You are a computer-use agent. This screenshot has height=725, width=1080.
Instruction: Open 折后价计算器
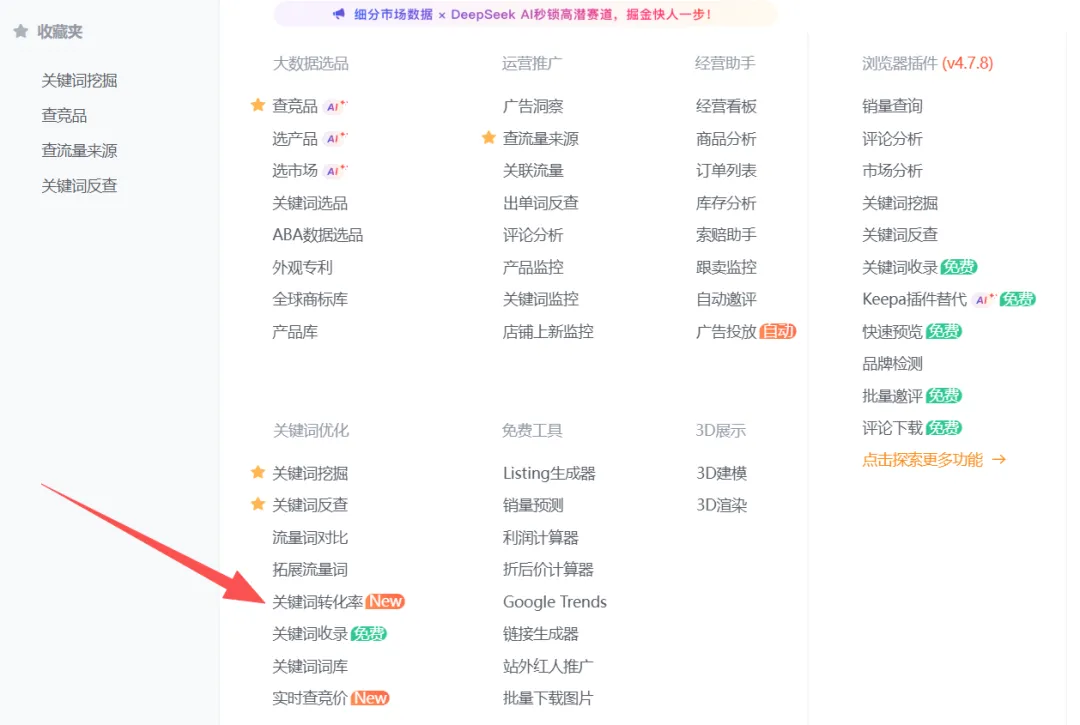pos(548,569)
